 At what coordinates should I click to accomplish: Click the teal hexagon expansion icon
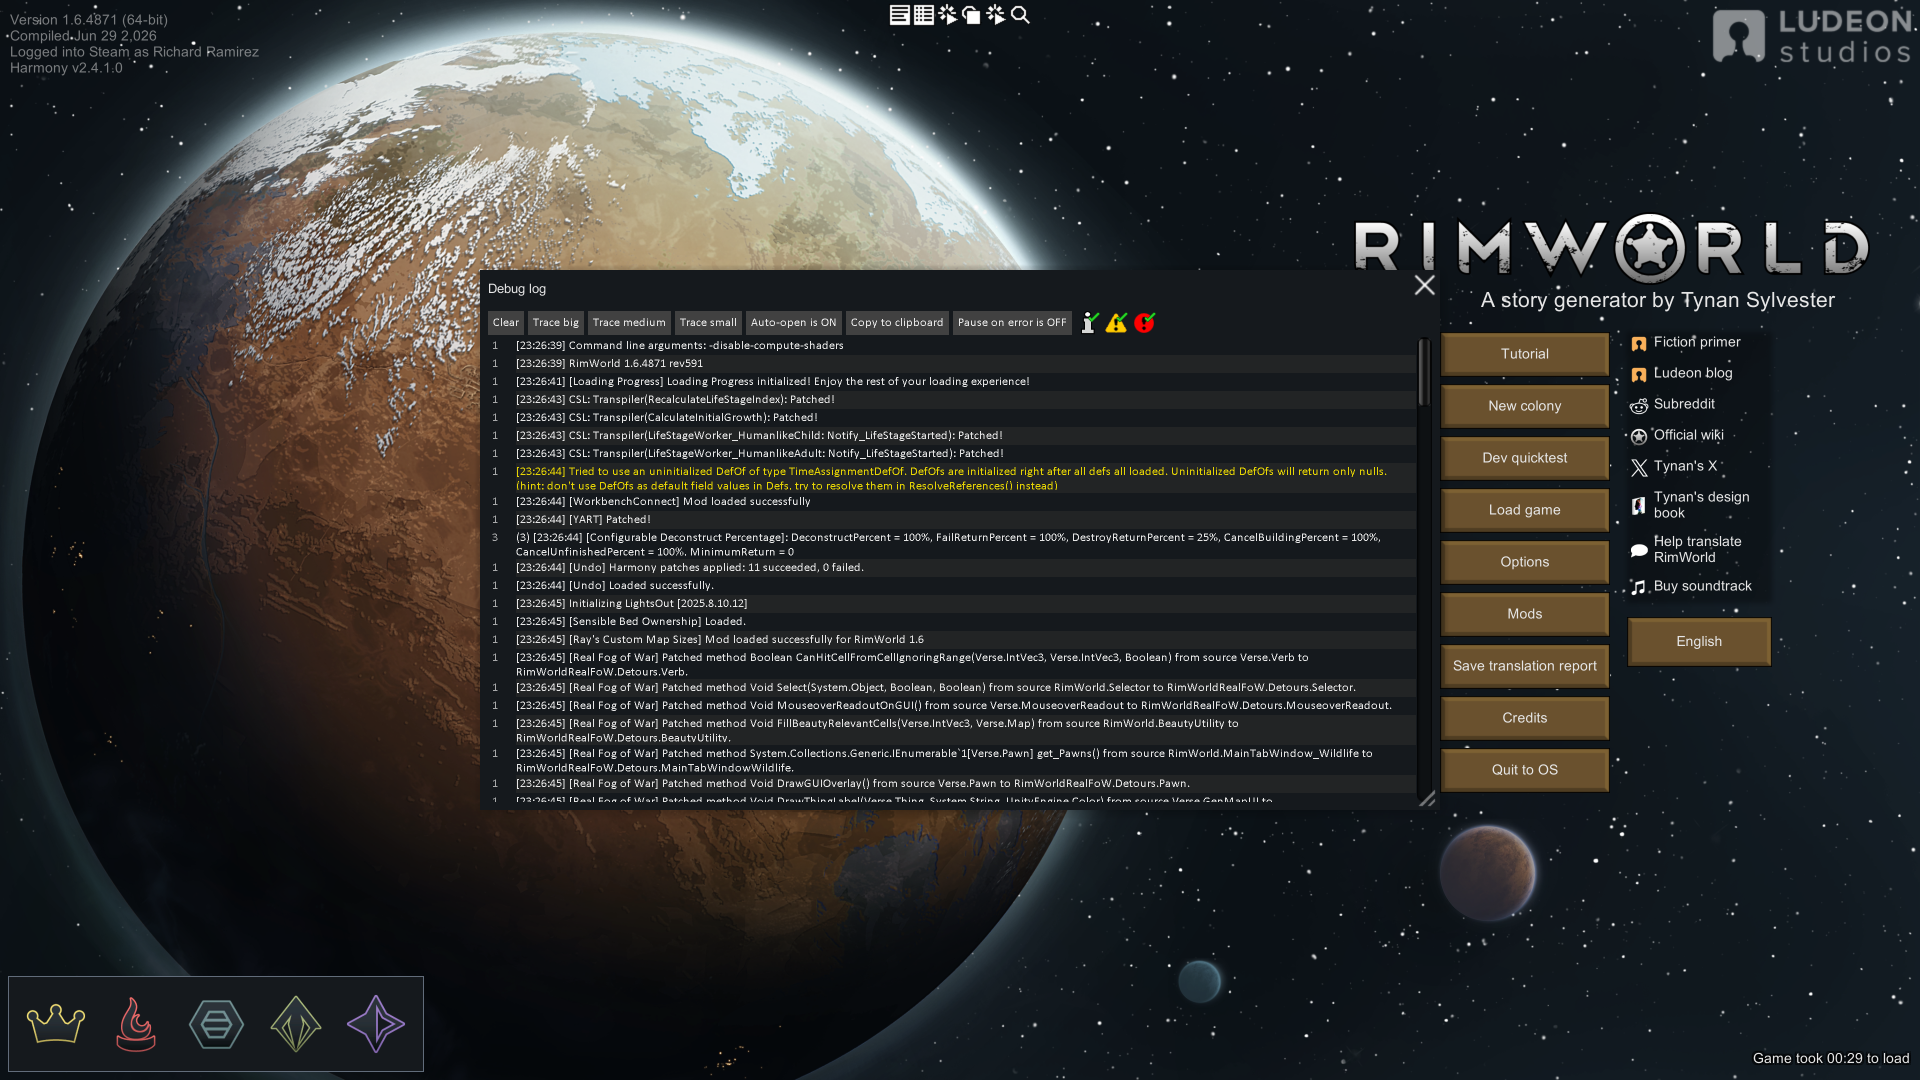(x=216, y=1024)
